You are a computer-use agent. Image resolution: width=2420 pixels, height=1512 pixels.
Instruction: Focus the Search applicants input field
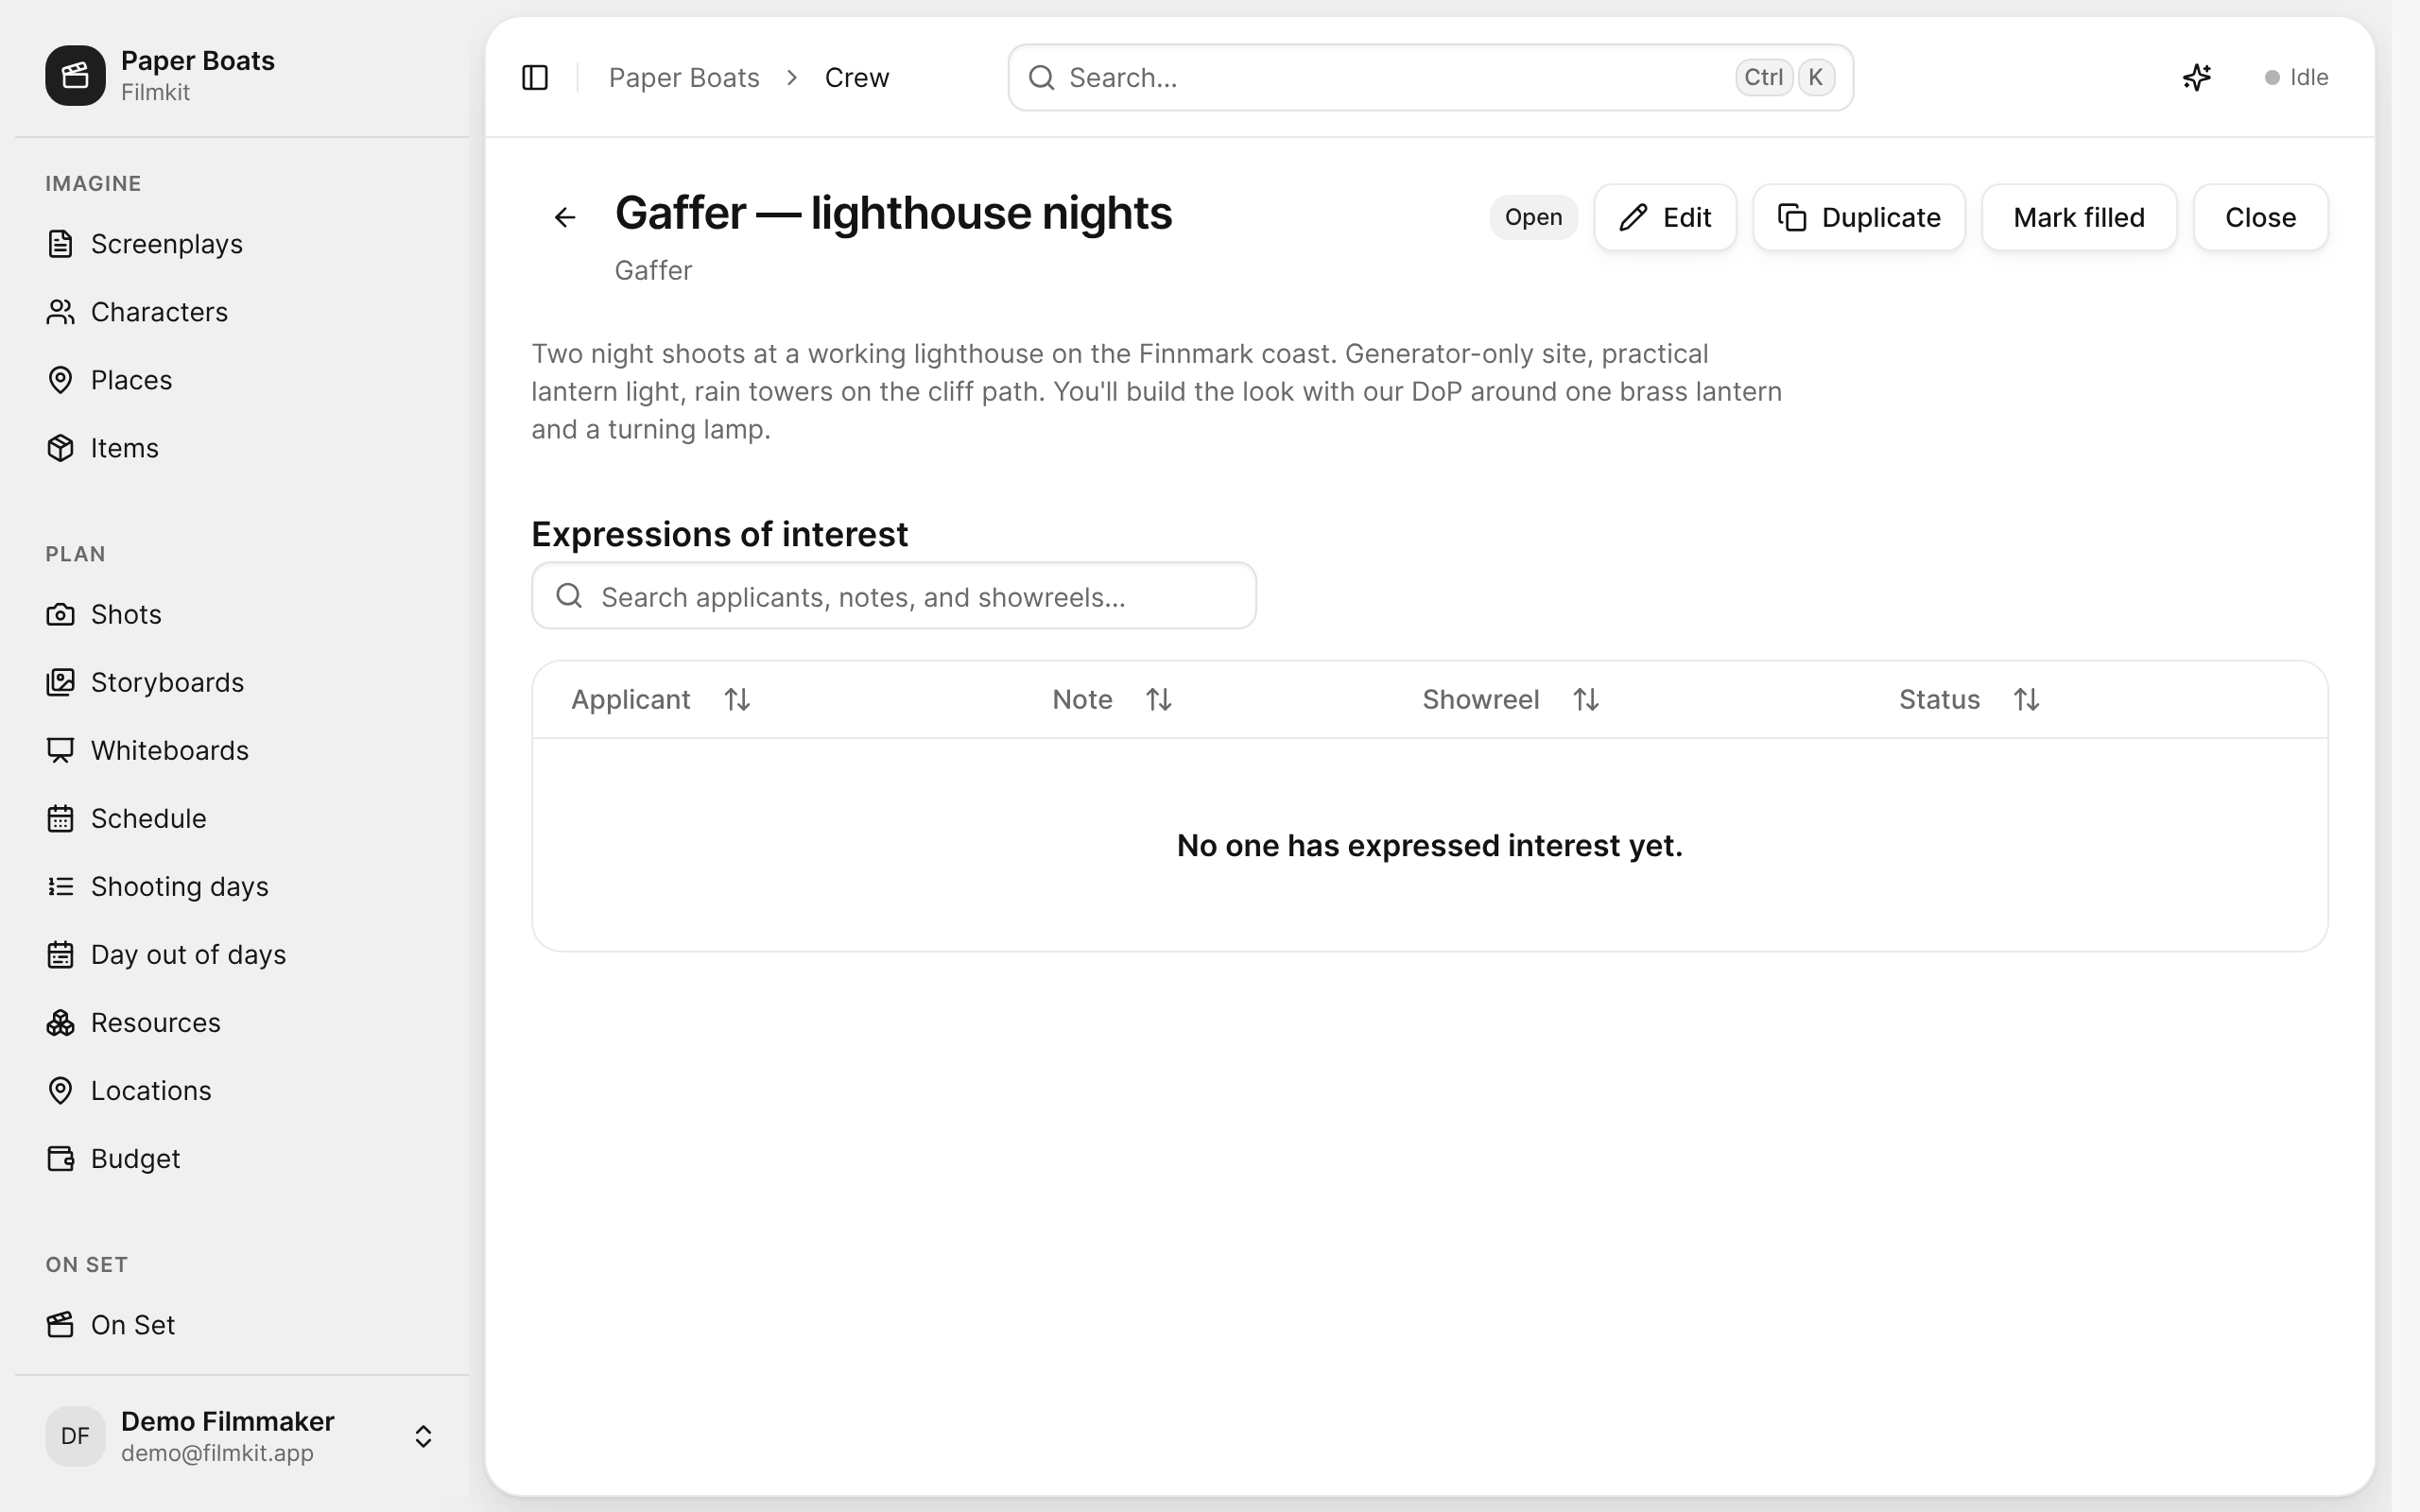tap(894, 596)
